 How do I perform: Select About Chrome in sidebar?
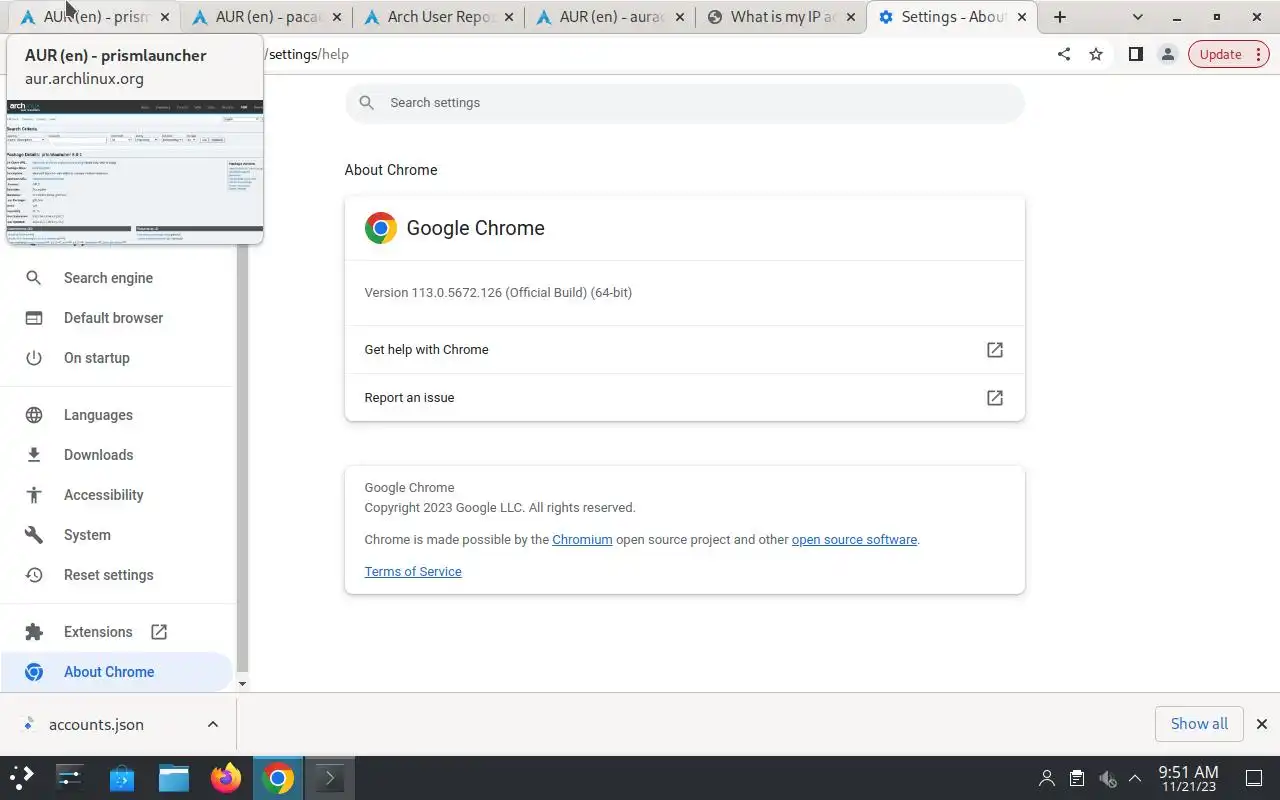pos(116,672)
